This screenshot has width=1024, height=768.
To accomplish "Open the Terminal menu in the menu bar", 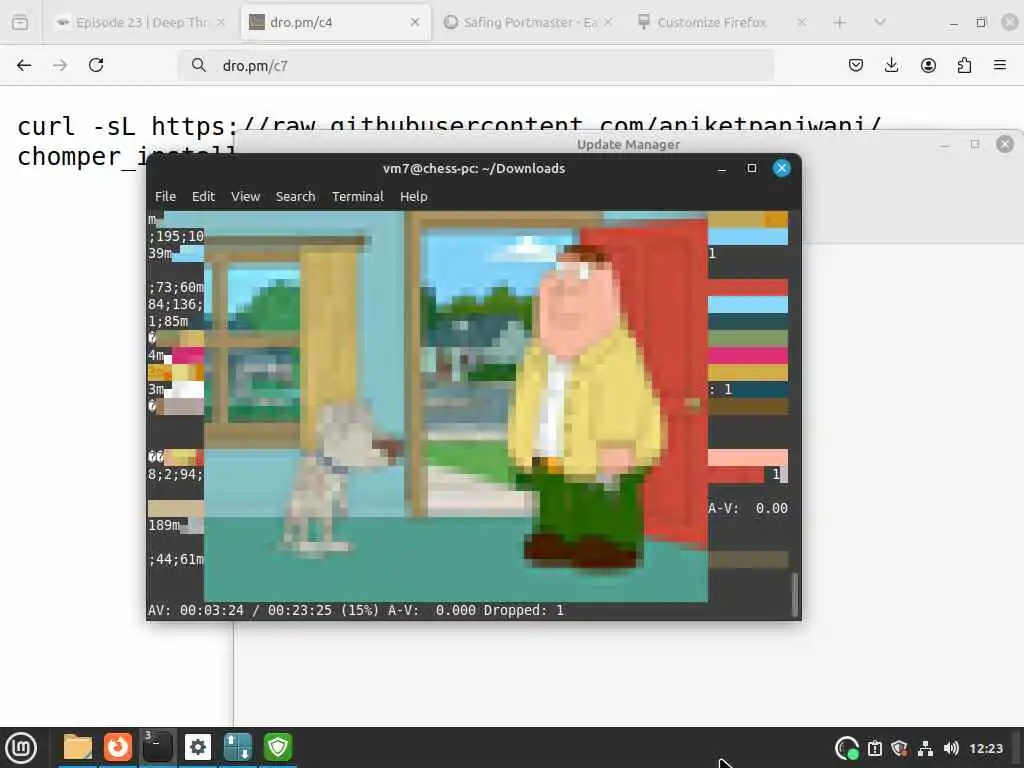I will coord(357,197).
